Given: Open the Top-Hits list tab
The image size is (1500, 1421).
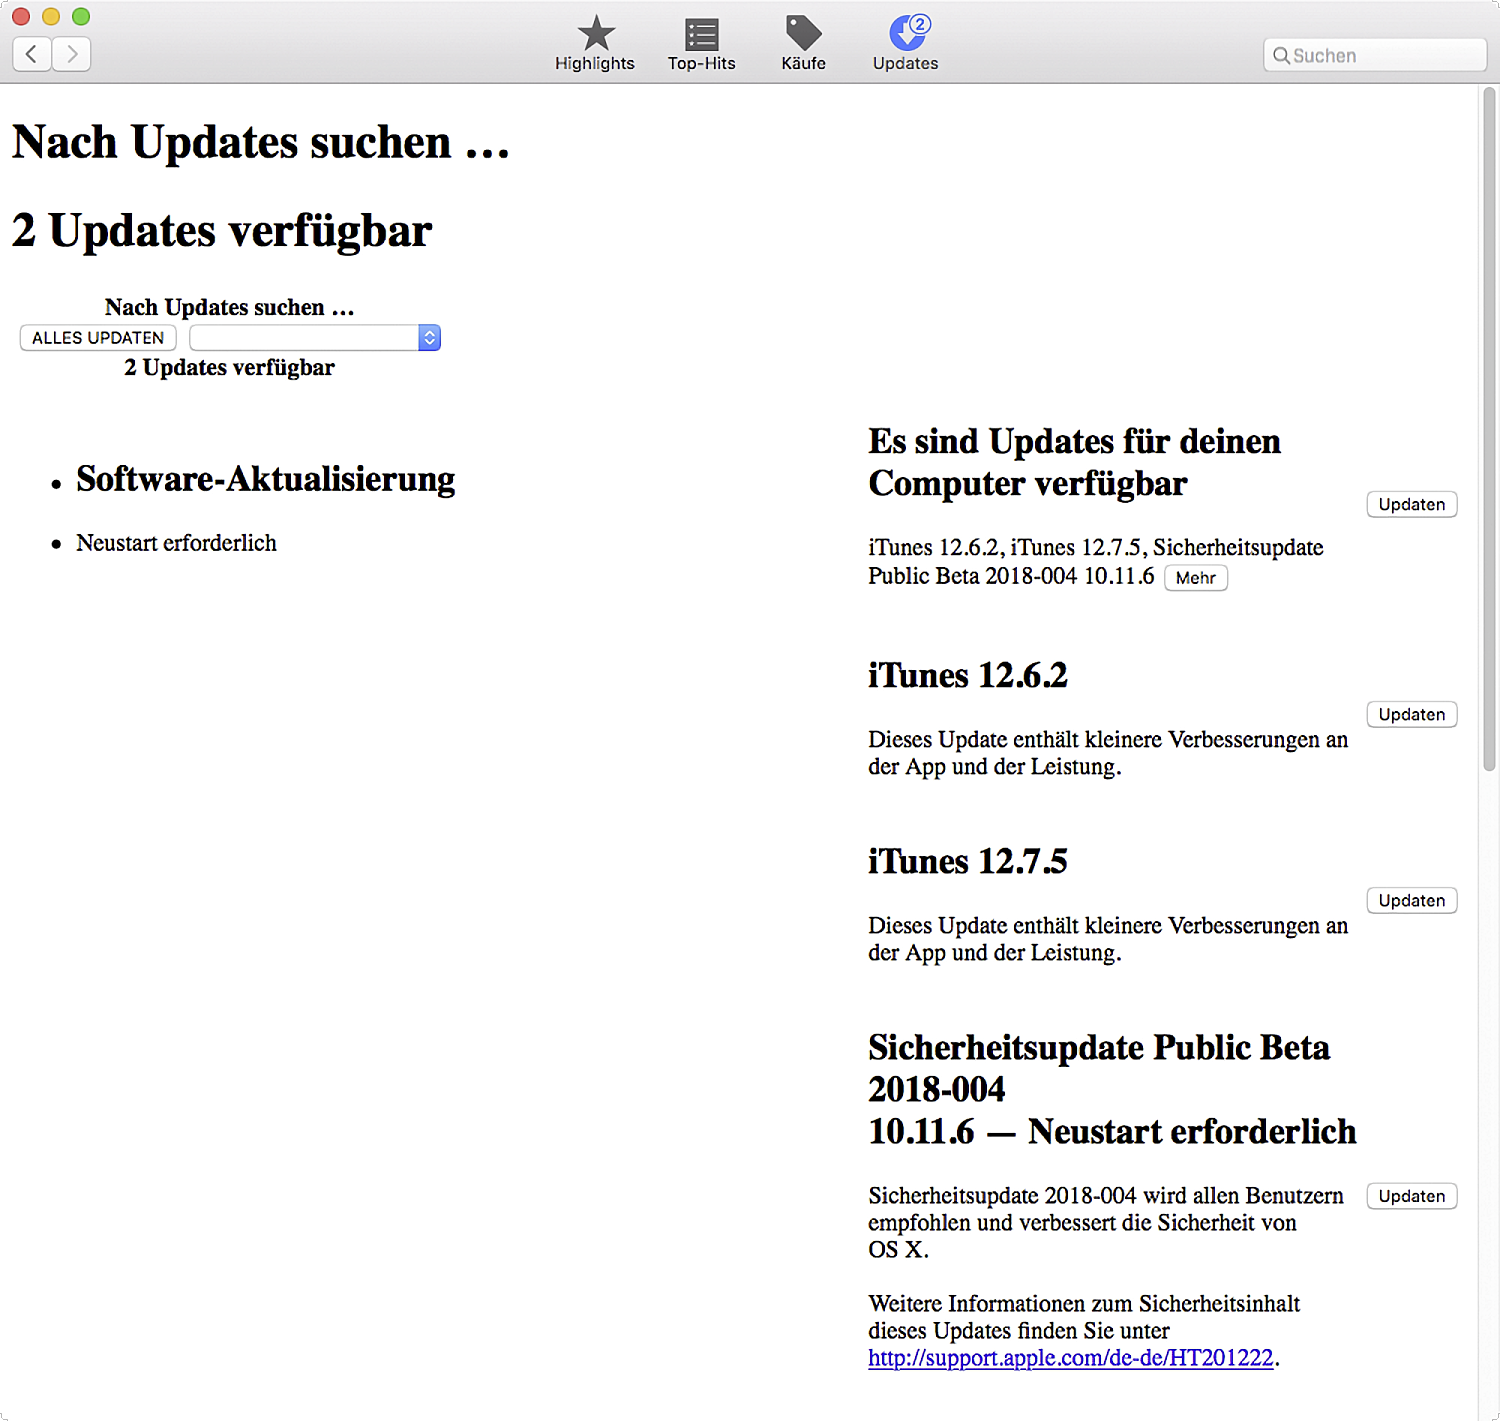Looking at the screenshot, I should coord(701,44).
